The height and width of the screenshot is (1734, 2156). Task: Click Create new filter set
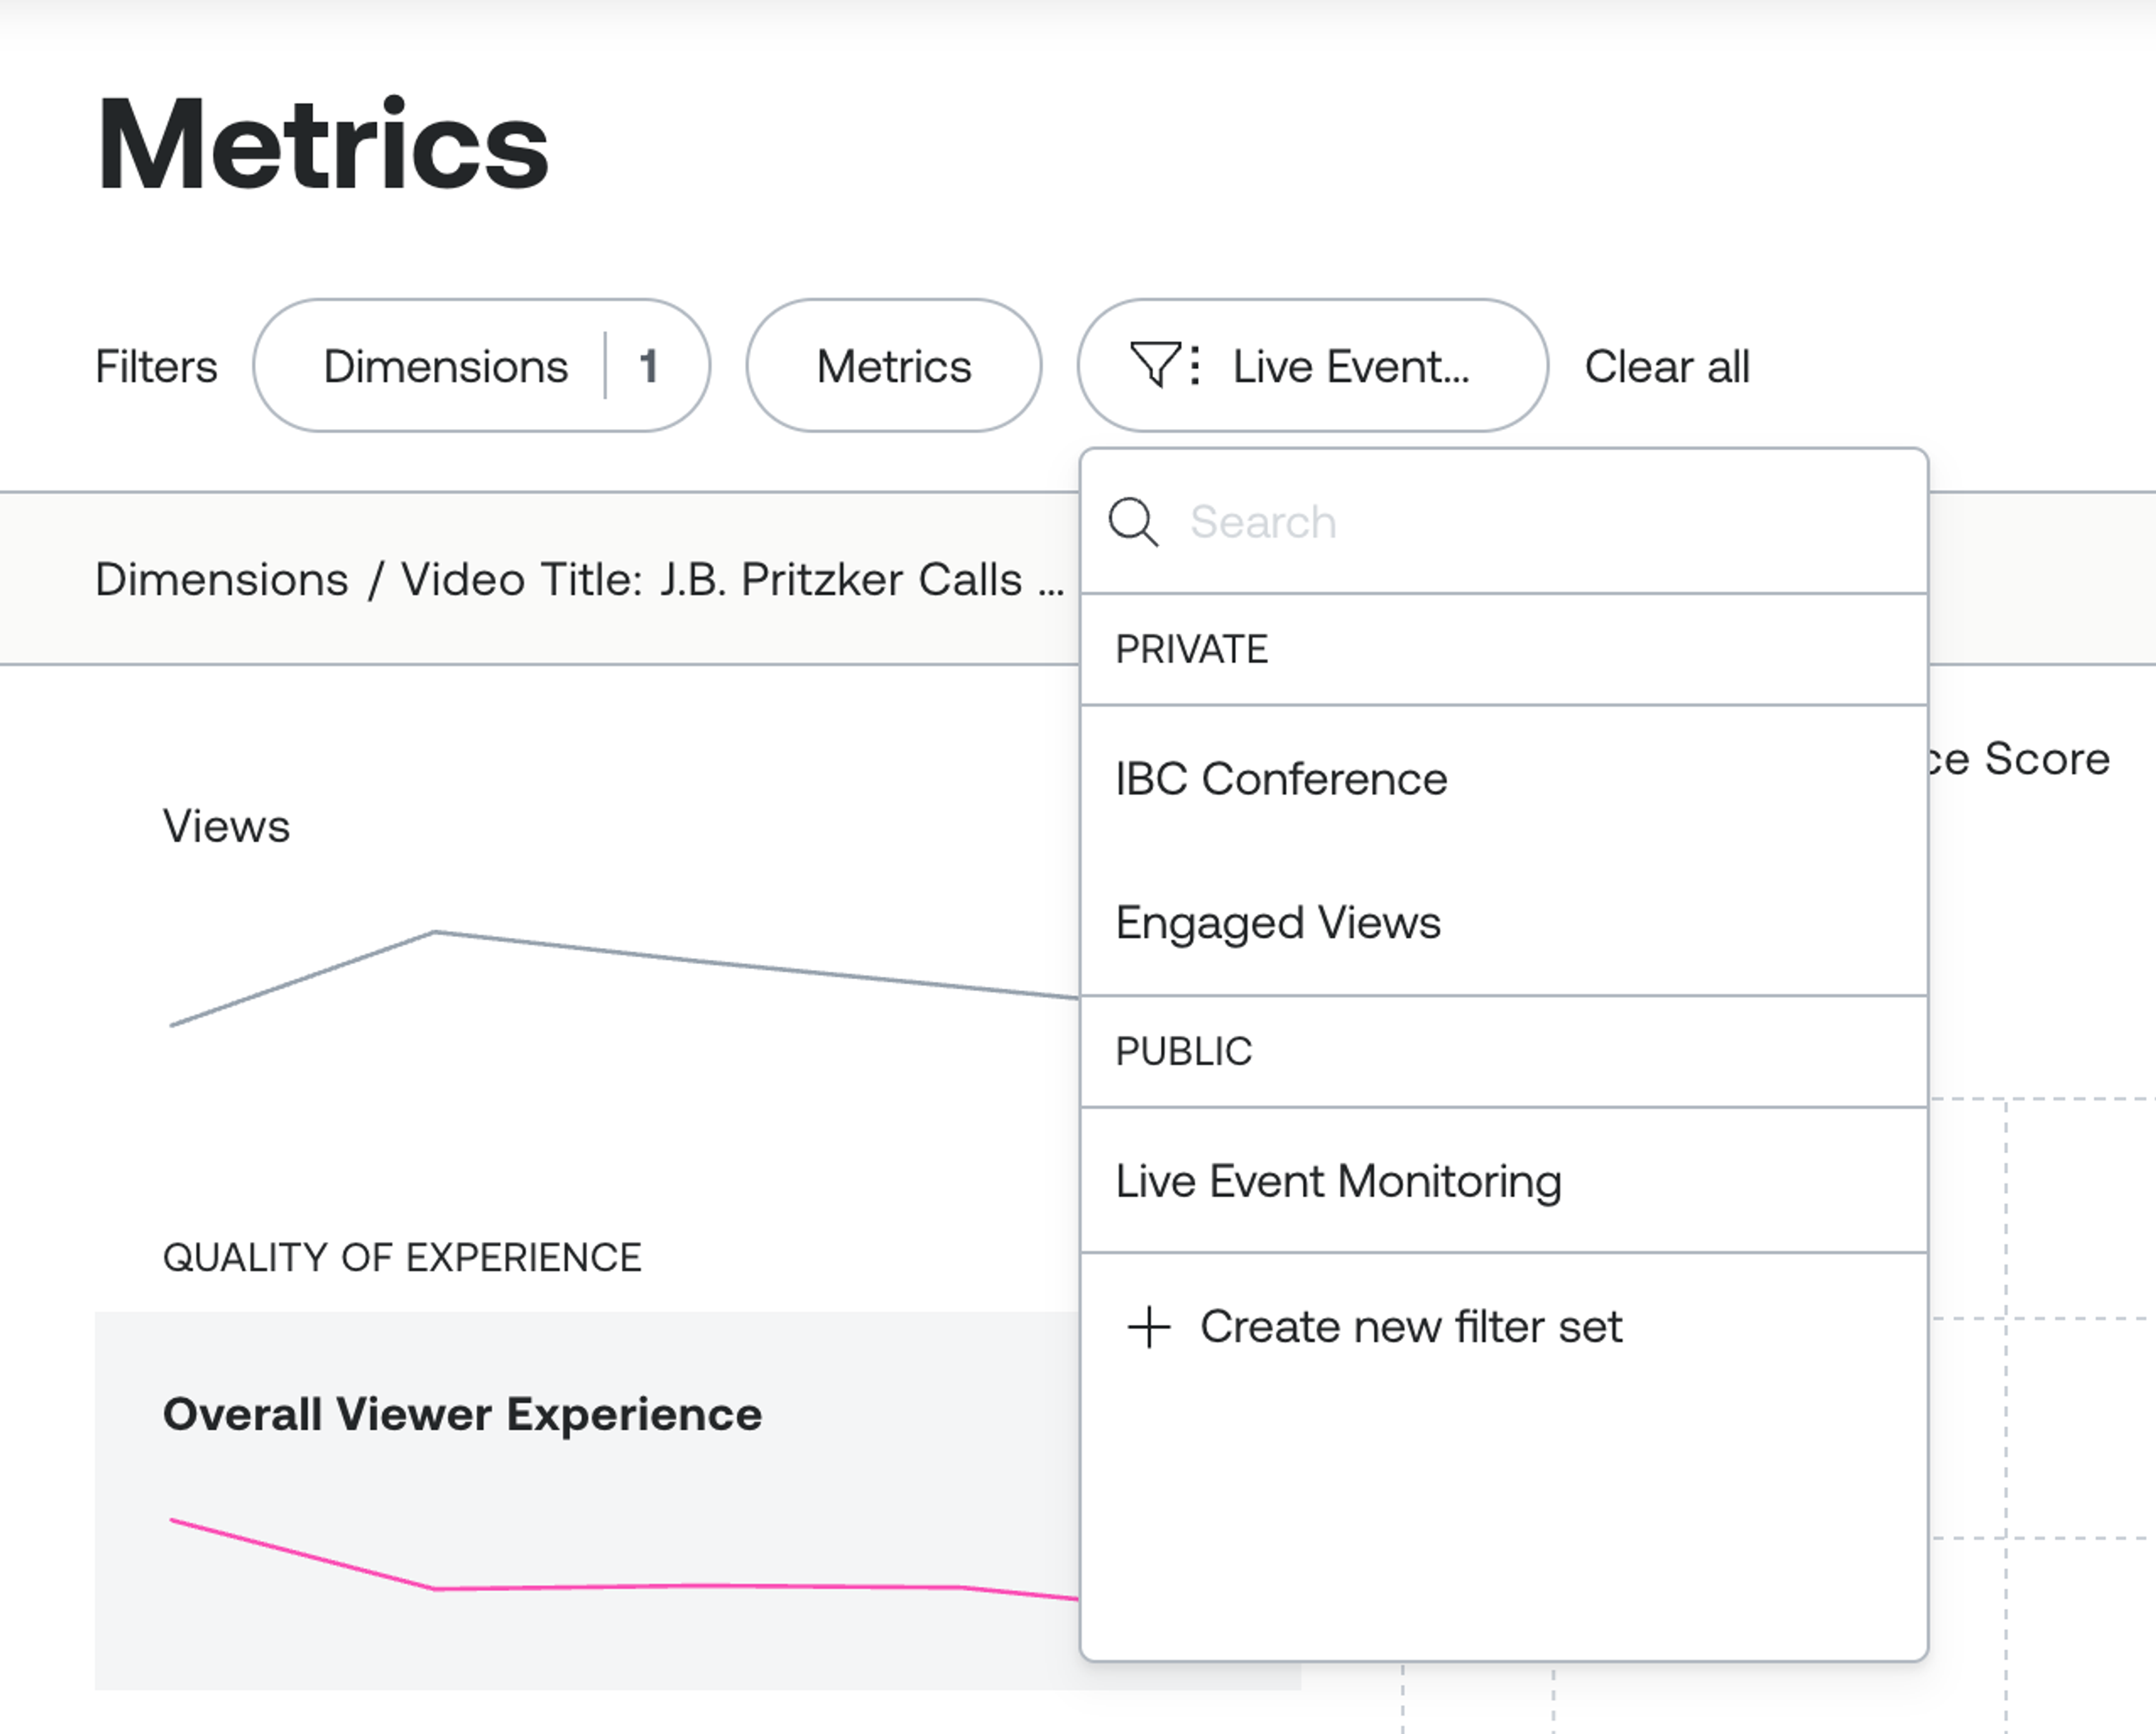(1410, 1327)
